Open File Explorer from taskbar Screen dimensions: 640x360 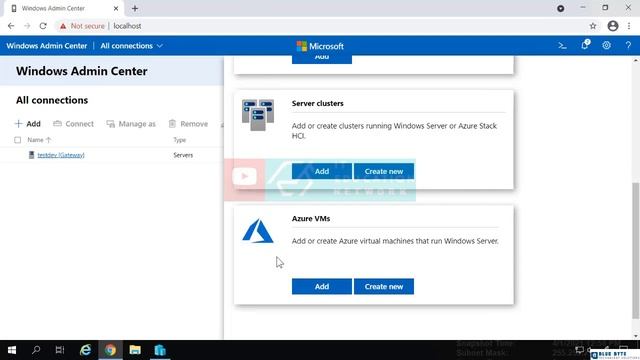135,350
